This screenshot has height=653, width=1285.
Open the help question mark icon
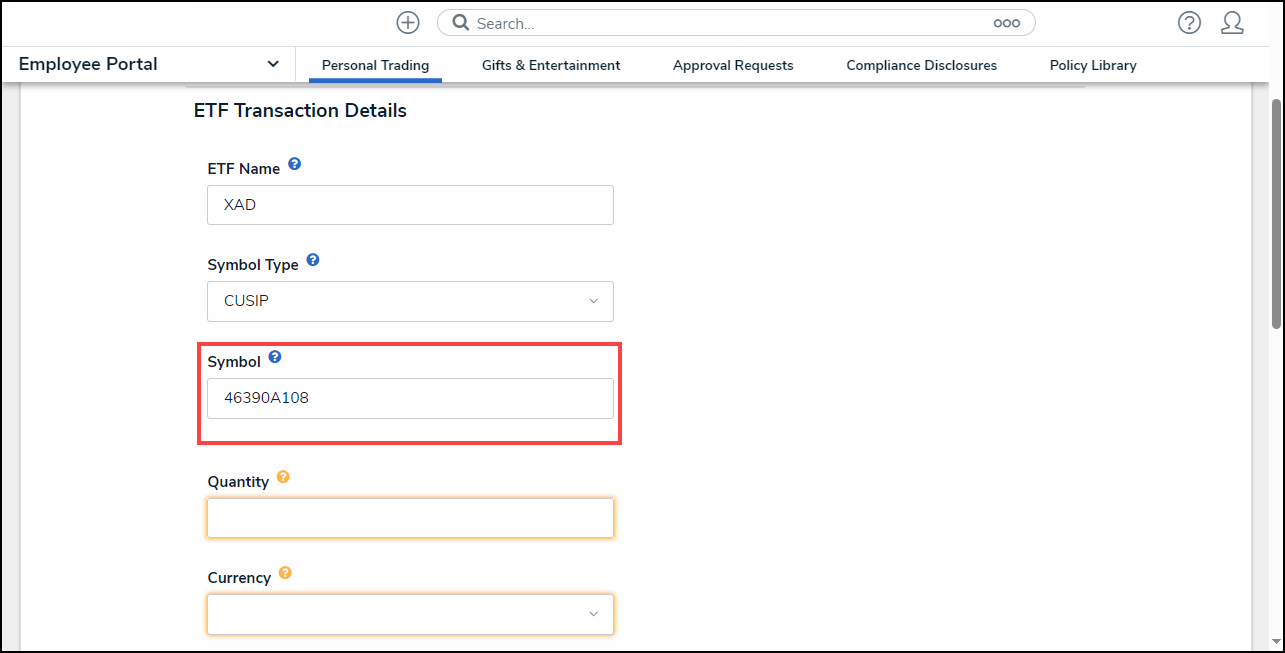tap(1189, 23)
